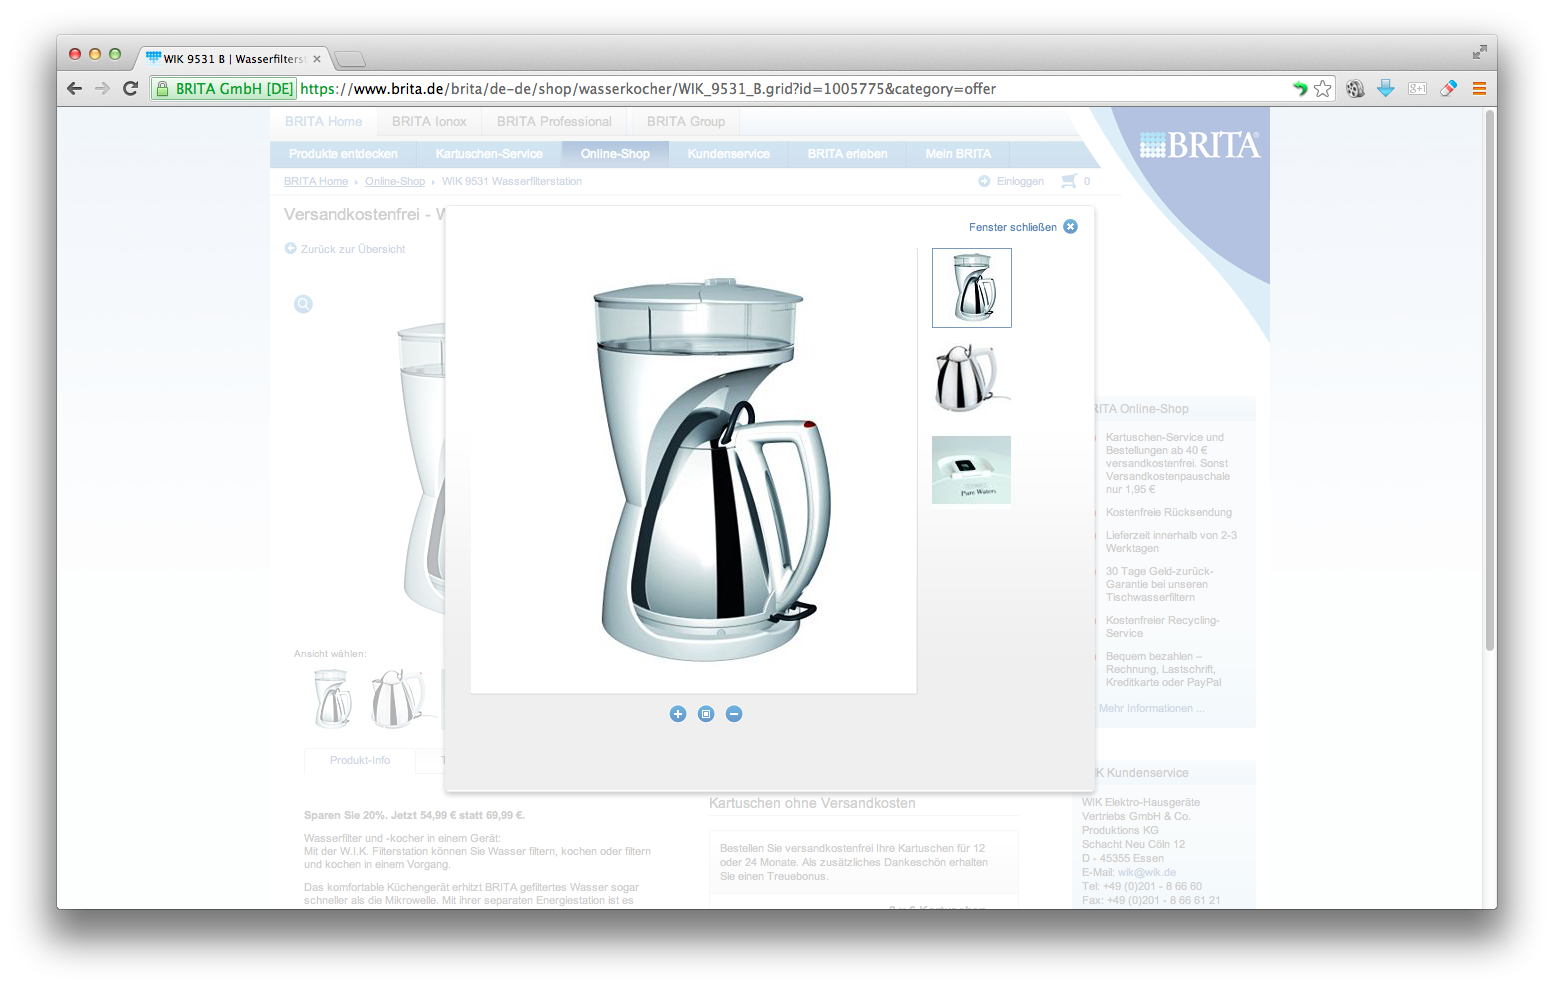This screenshot has height=988, width=1554.
Task: Click the Online-Shop breadcrumb link
Action: click(395, 181)
